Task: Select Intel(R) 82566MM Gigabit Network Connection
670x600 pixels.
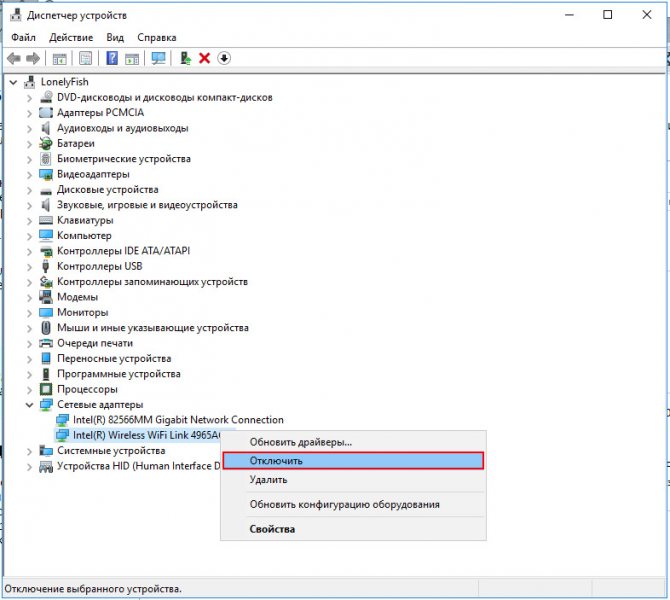Action: point(178,420)
